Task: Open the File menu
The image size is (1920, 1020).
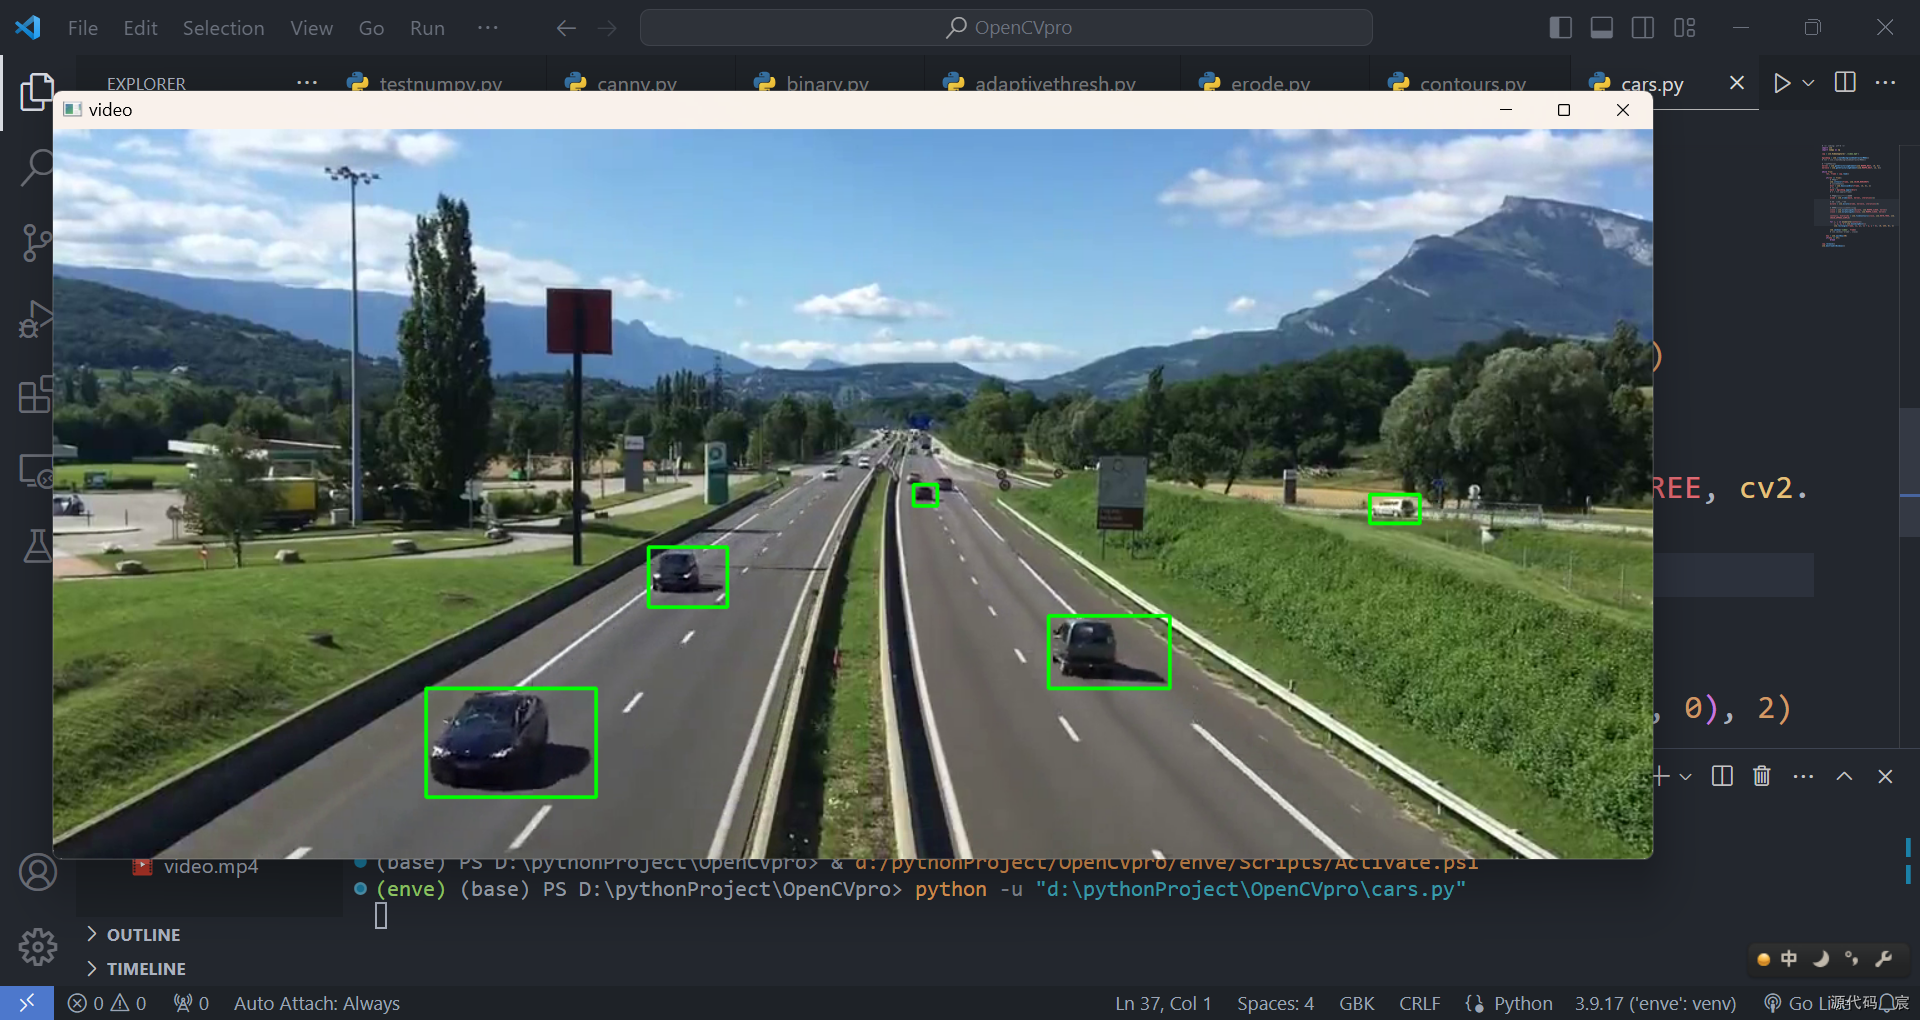Action: pos(83,28)
